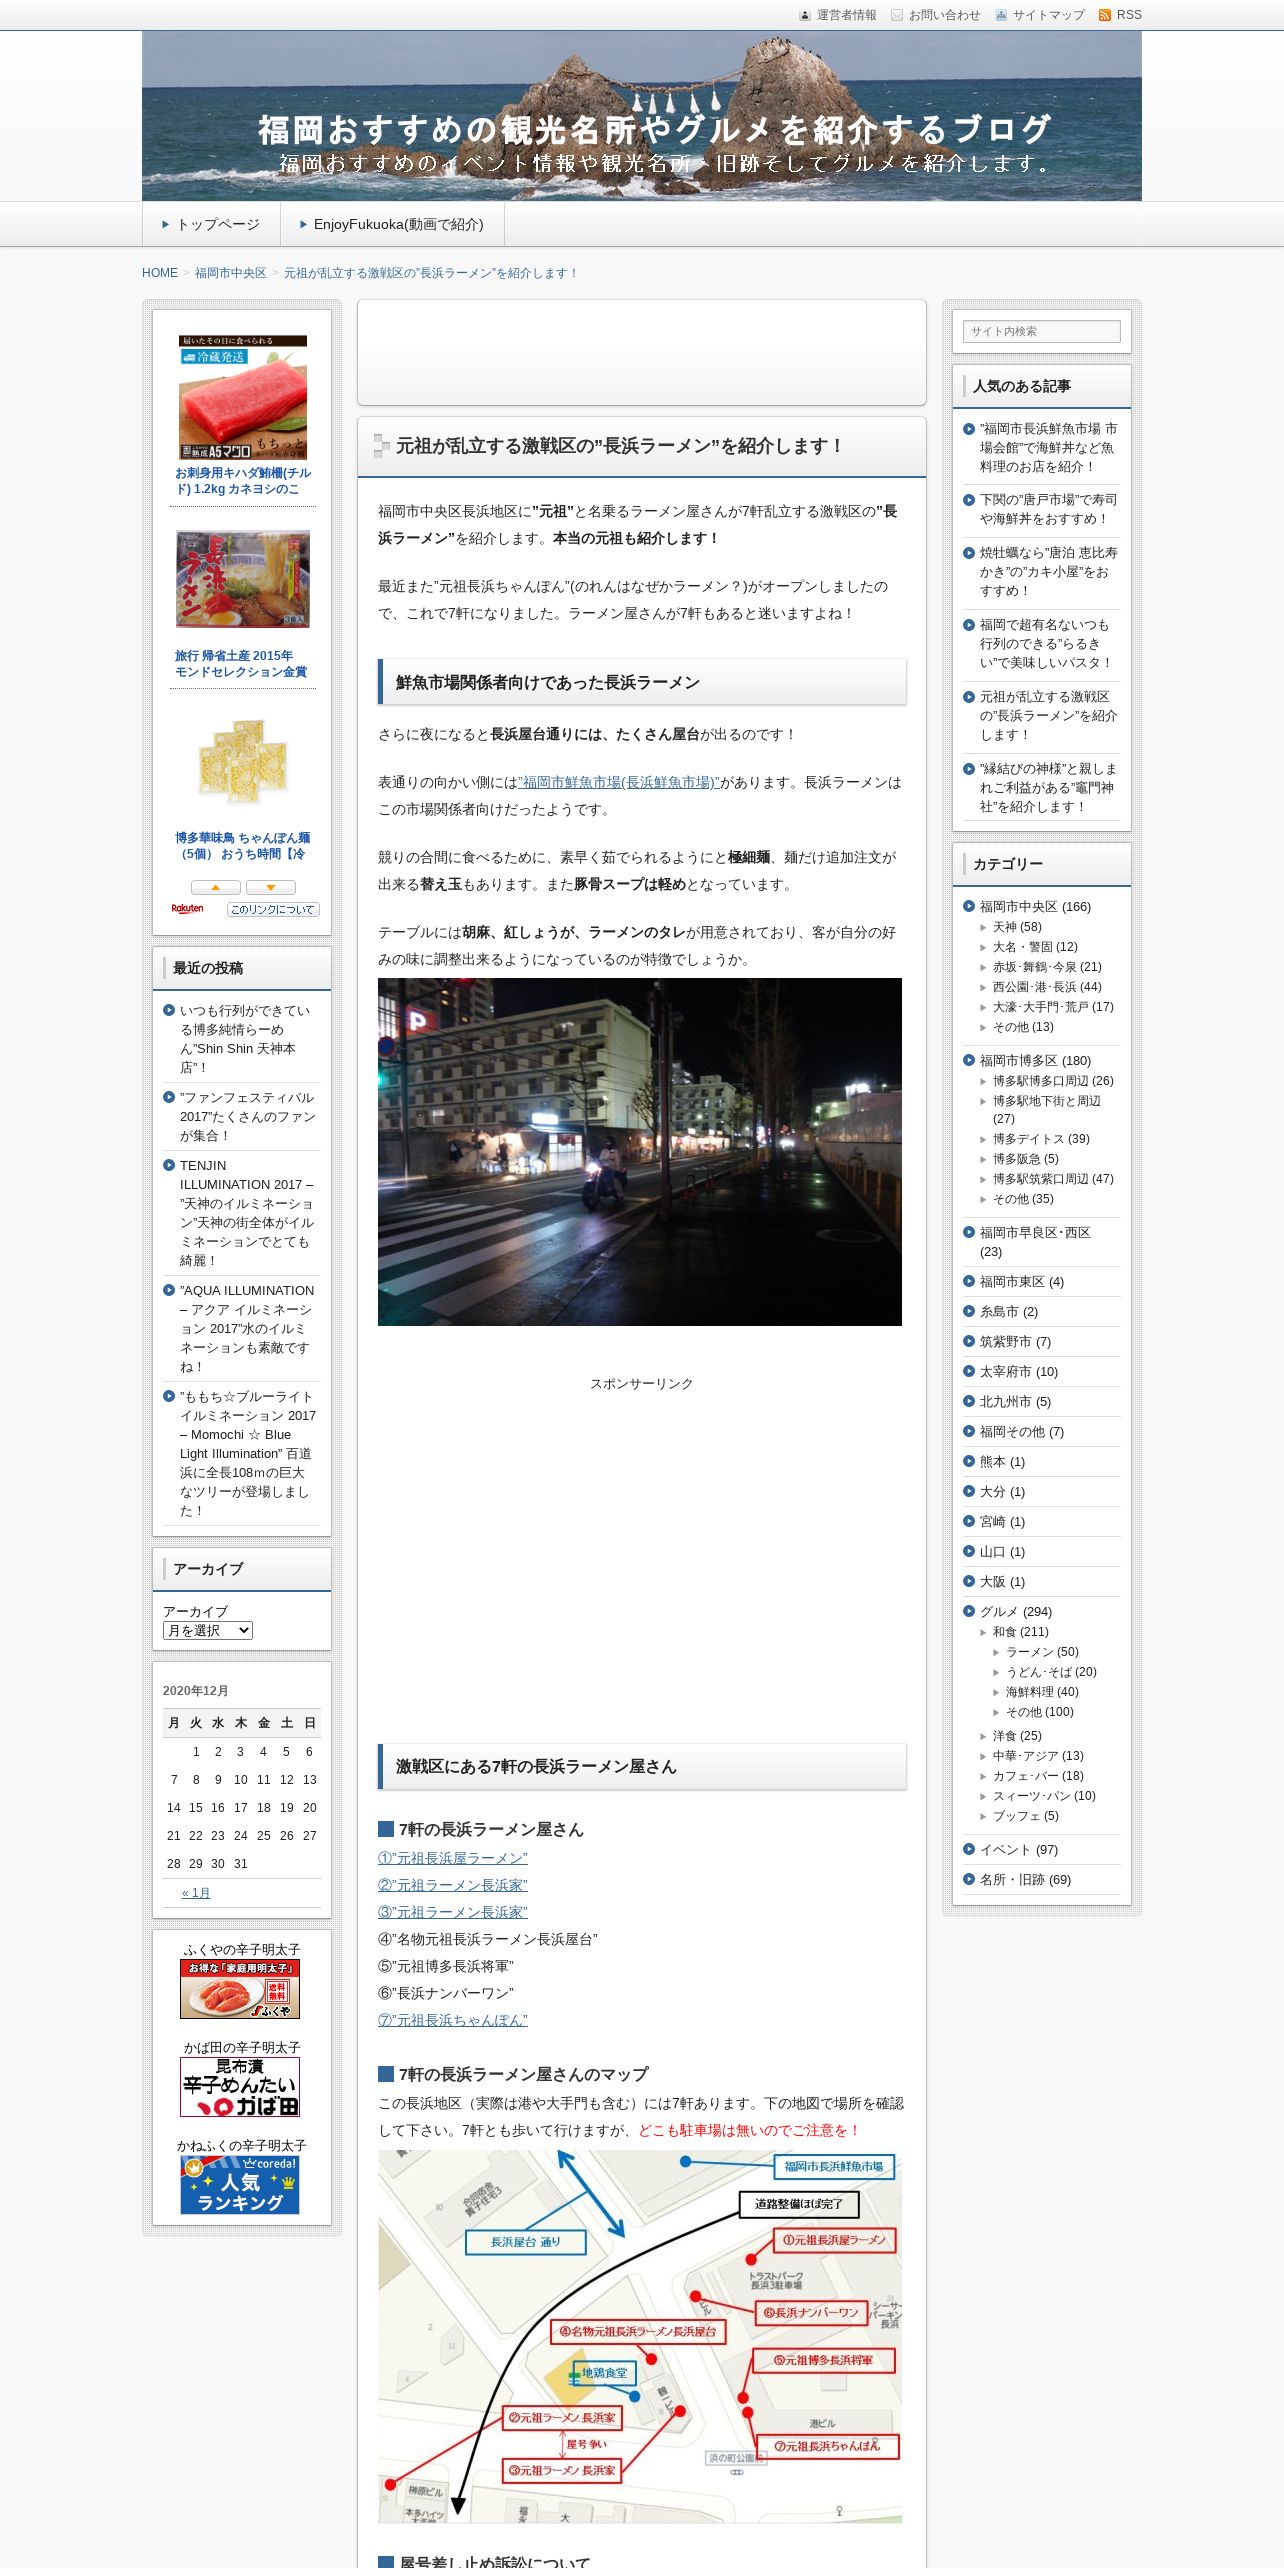Viewport: 1284px width, 2568px height.
Task: Open ③元祖ラーメン長浜家 link
Action: pyautogui.click(x=452, y=1912)
